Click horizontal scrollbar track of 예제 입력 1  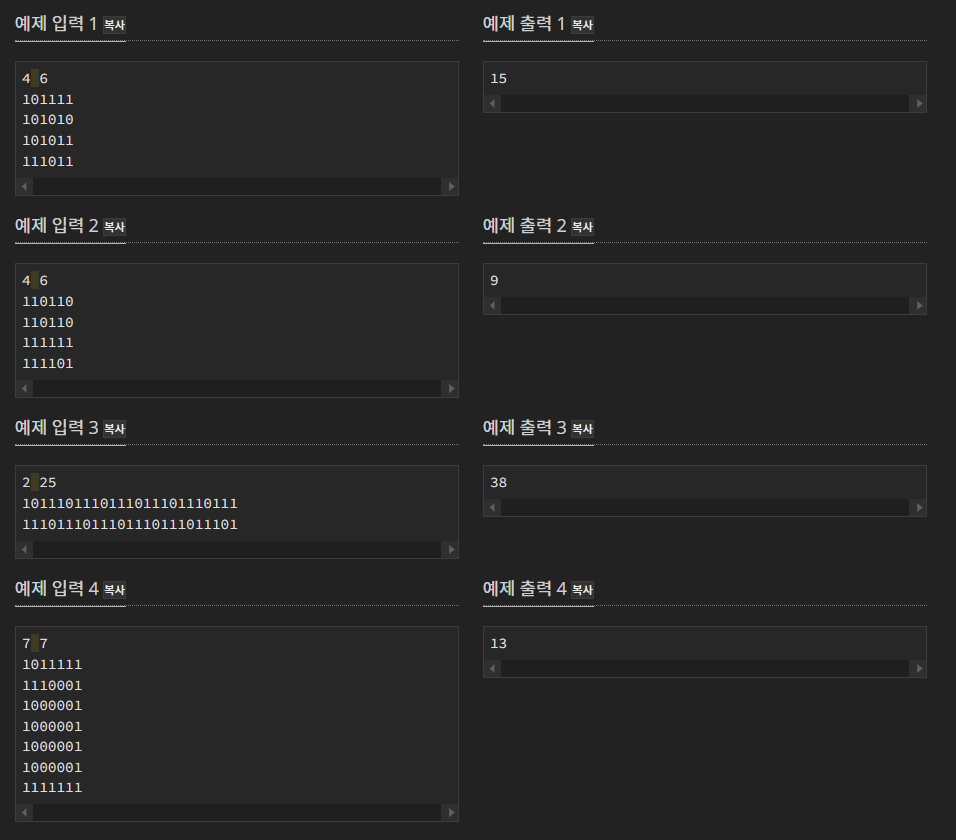tap(237, 187)
